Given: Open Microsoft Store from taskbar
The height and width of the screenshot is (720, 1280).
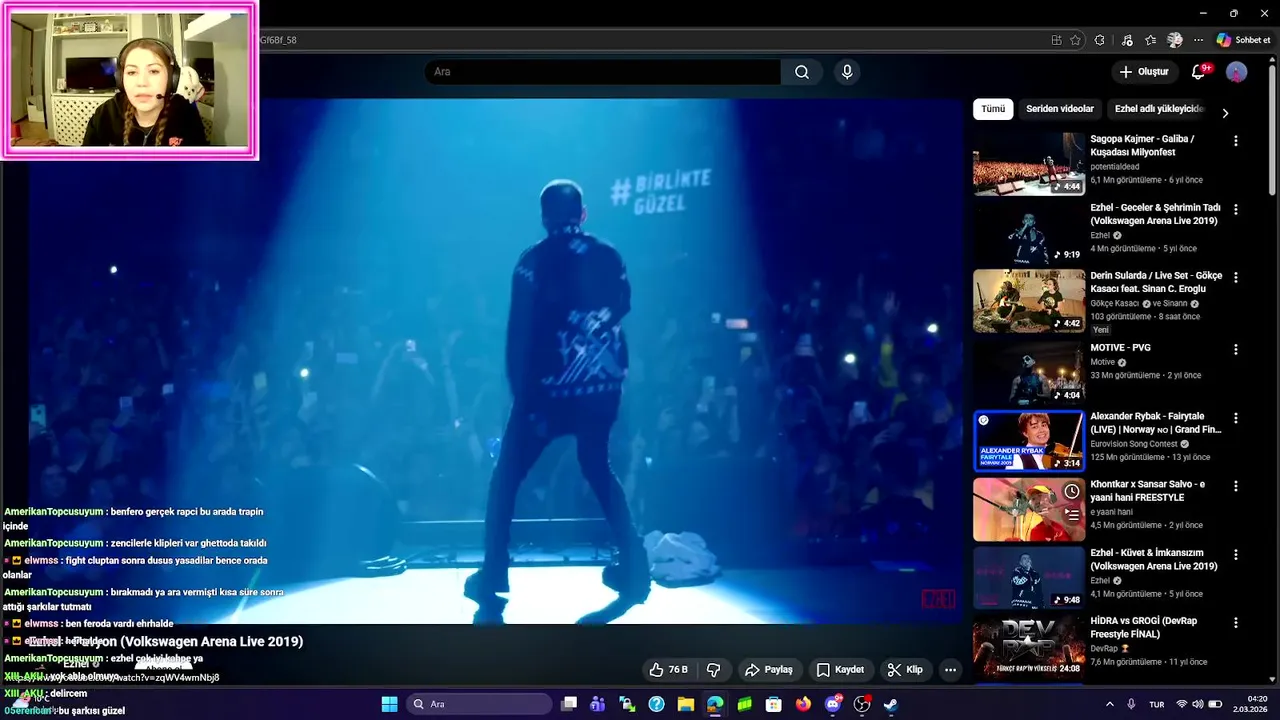Looking at the screenshot, I should (x=774, y=704).
